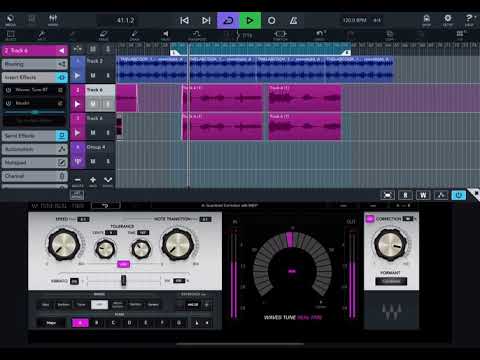
Task: Start playback with the green play button
Action: [250, 21]
